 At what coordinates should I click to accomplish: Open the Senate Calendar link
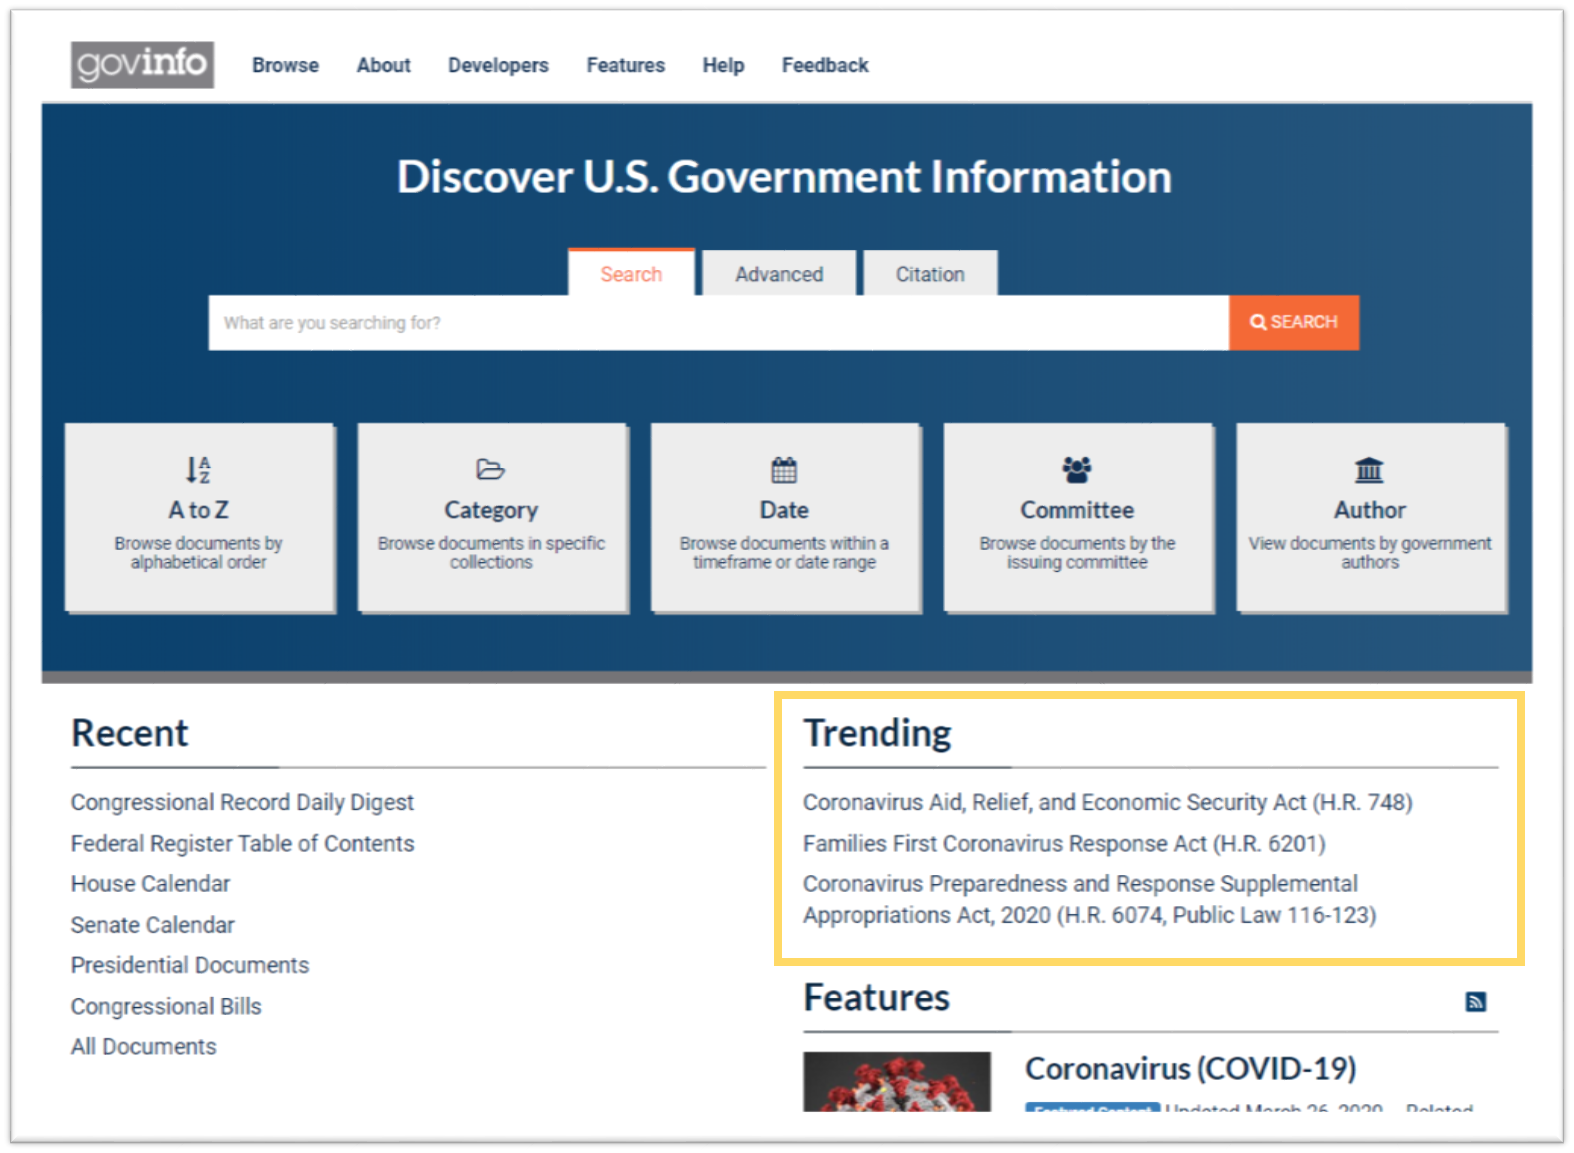tap(153, 925)
